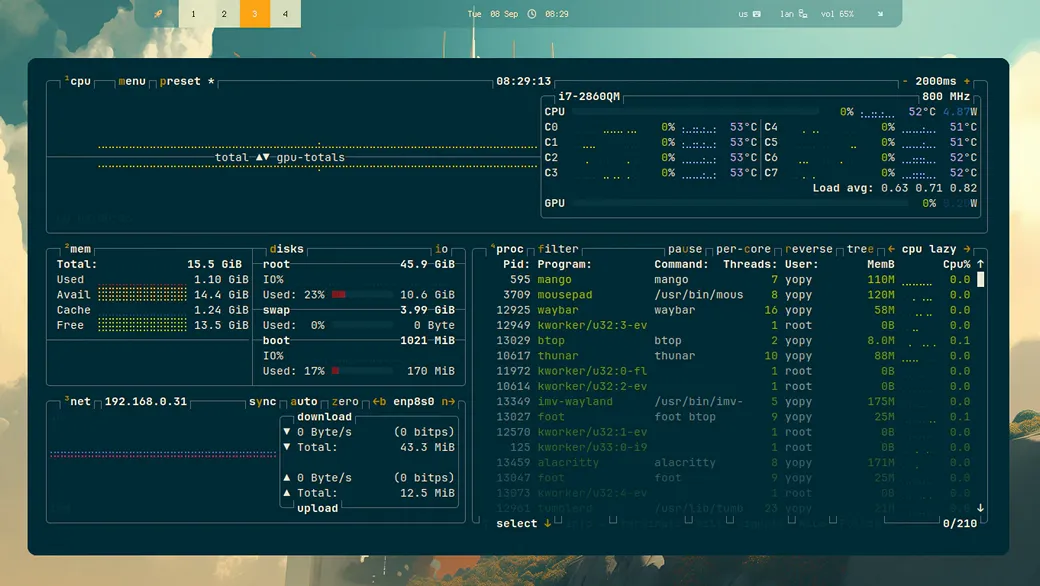Screen dimensions: 1040x586
Task: Click the "disks" box title
Action: (287, 249)
